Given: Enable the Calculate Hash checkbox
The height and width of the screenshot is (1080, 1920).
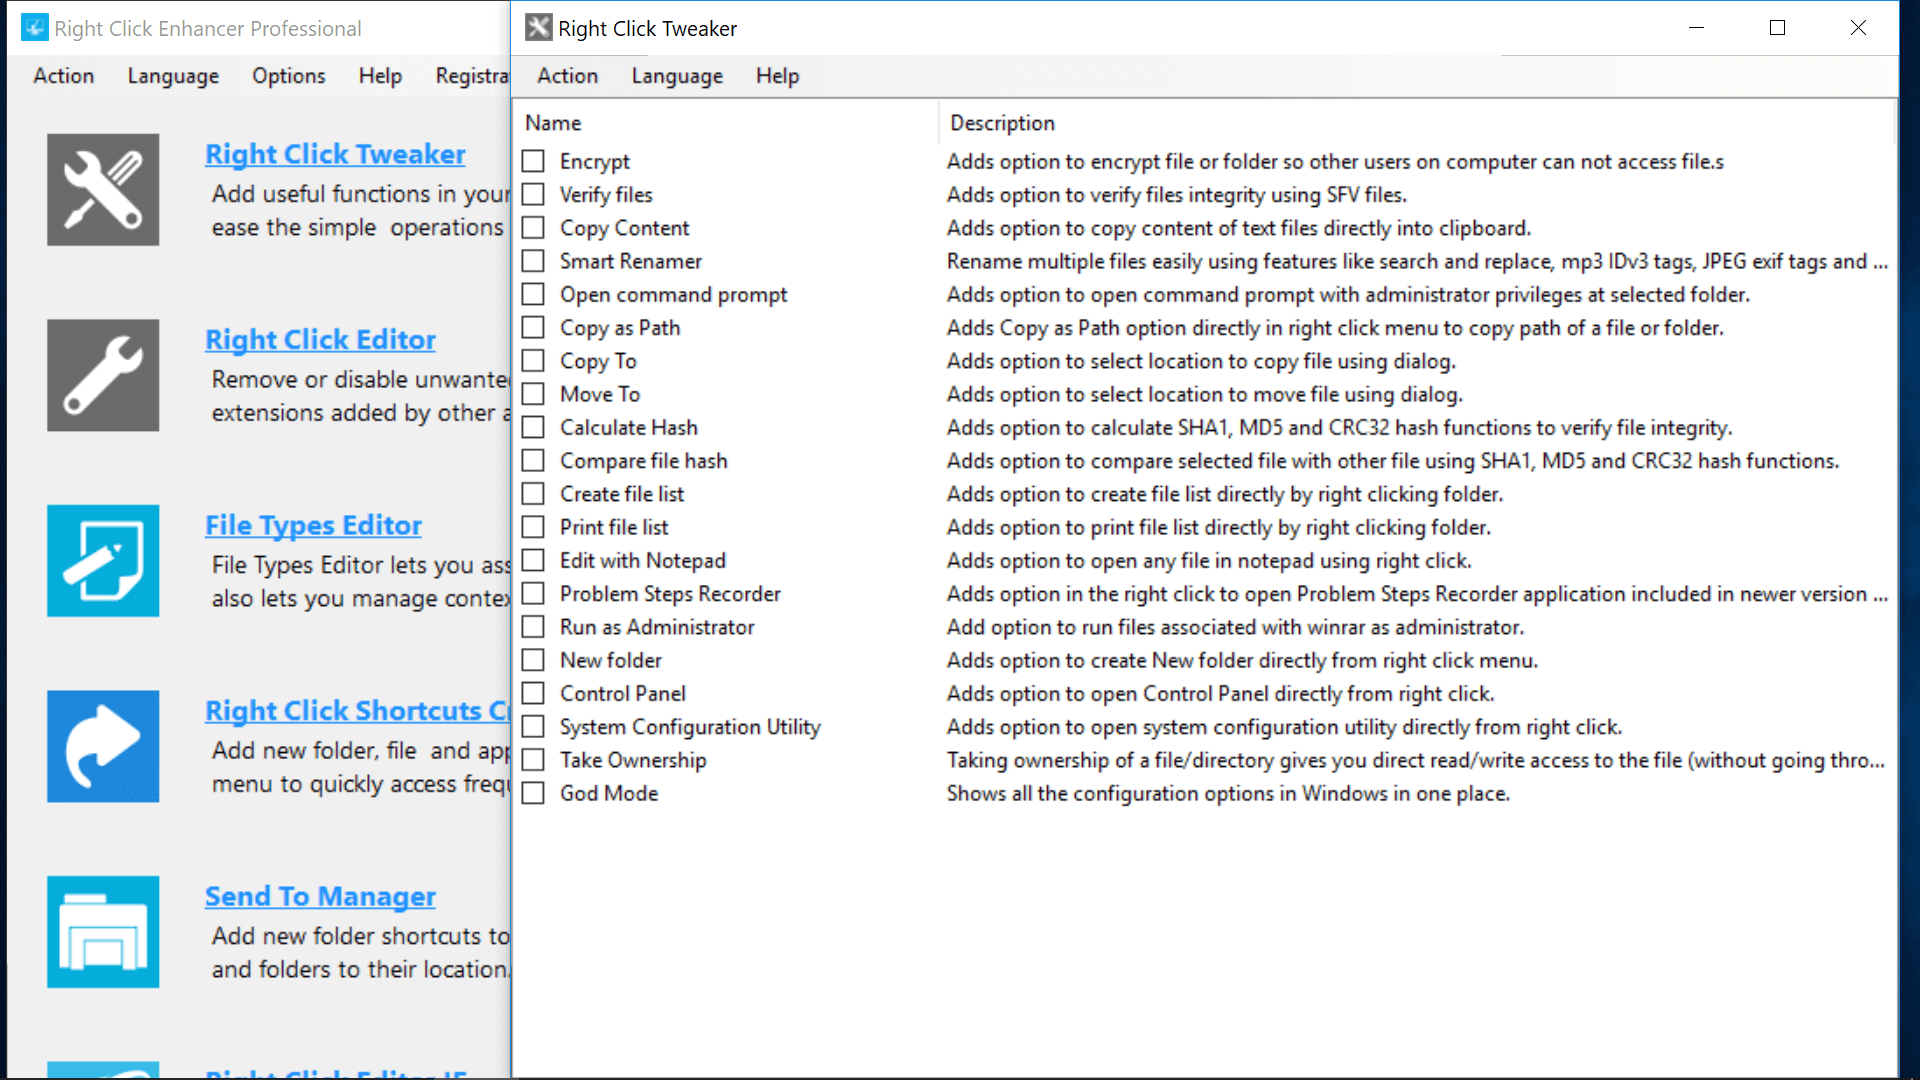Looking at the screenshot, I should pyautogui.click(x=534, y=427).
